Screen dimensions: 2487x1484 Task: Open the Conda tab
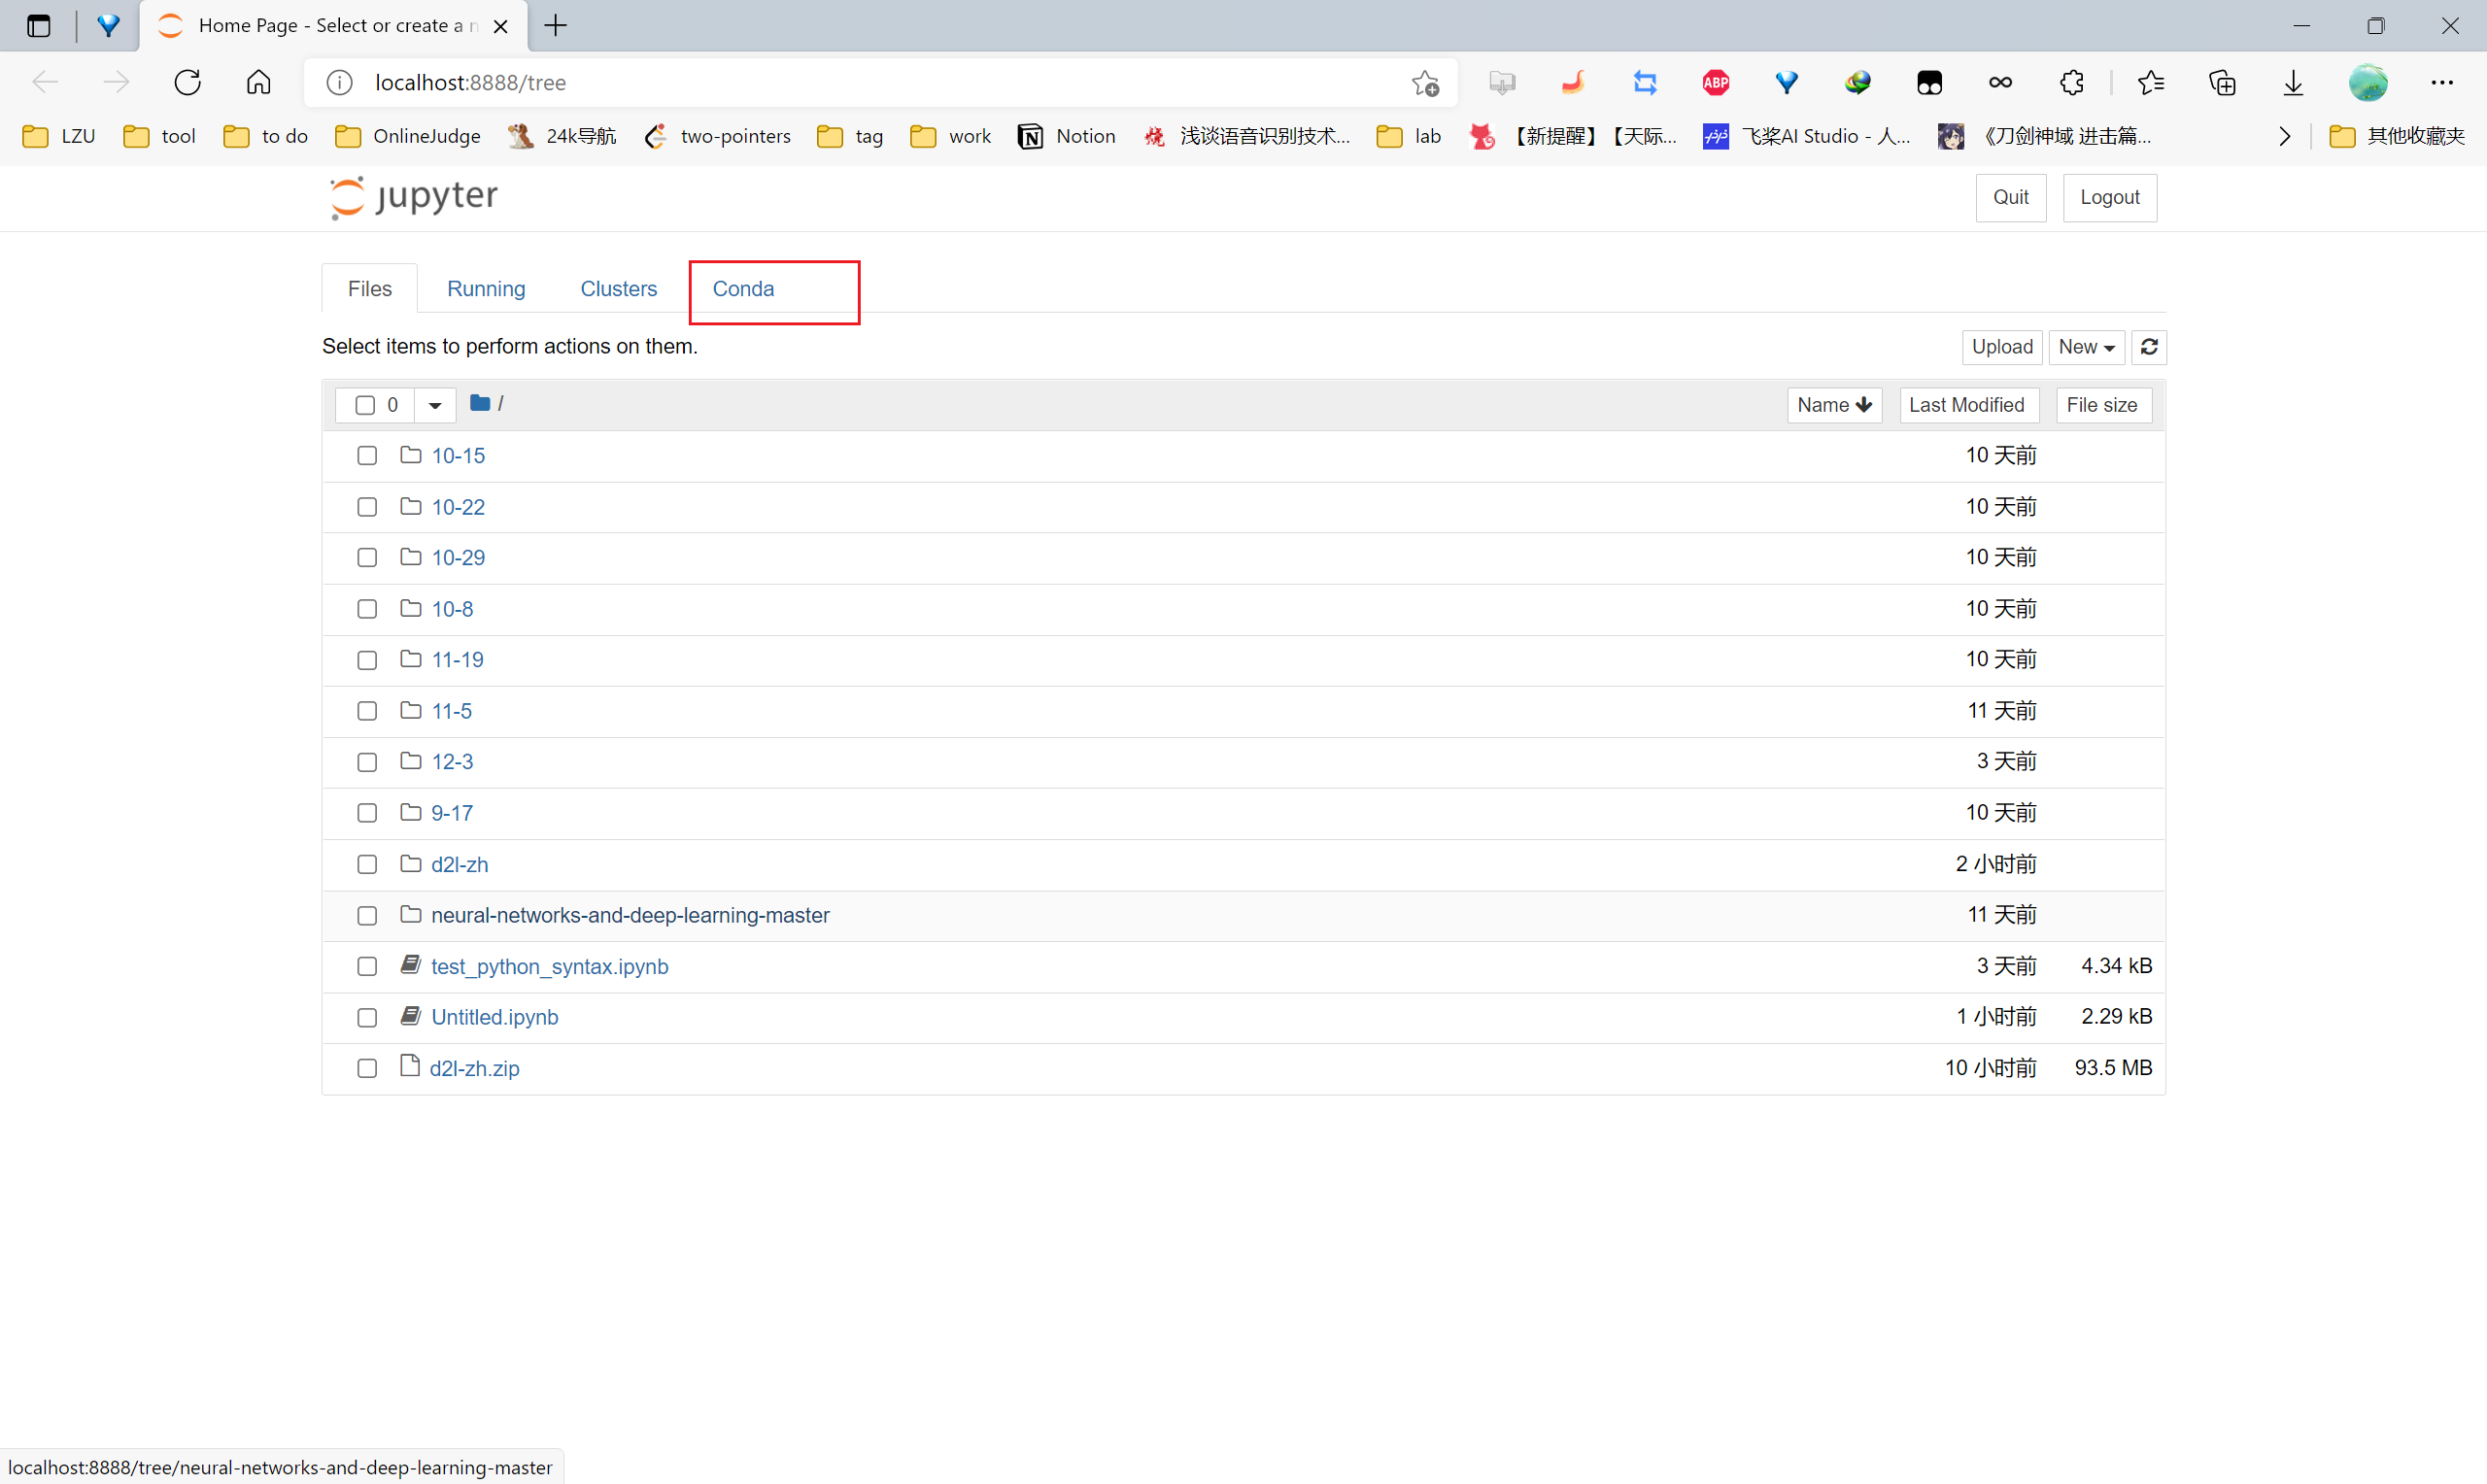point(743,289)
